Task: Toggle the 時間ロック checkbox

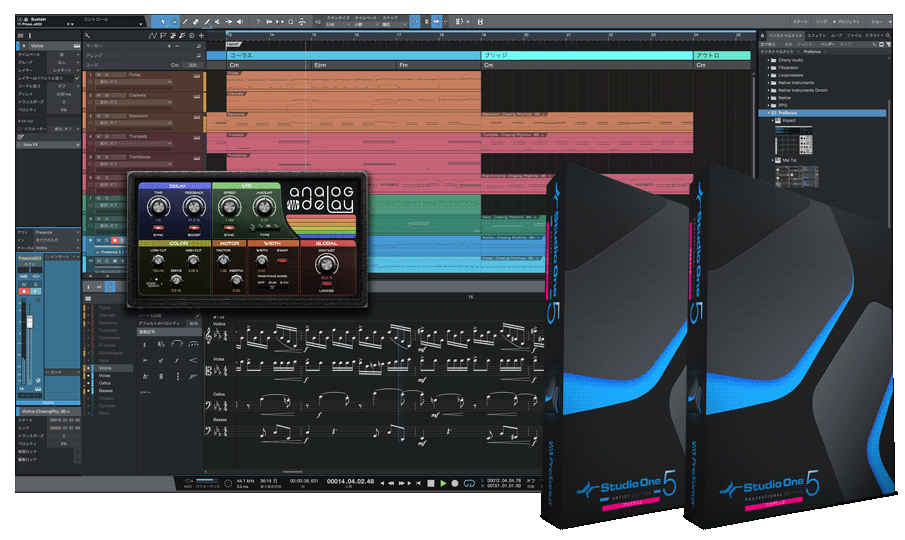Action: click(x=77, y=452)
